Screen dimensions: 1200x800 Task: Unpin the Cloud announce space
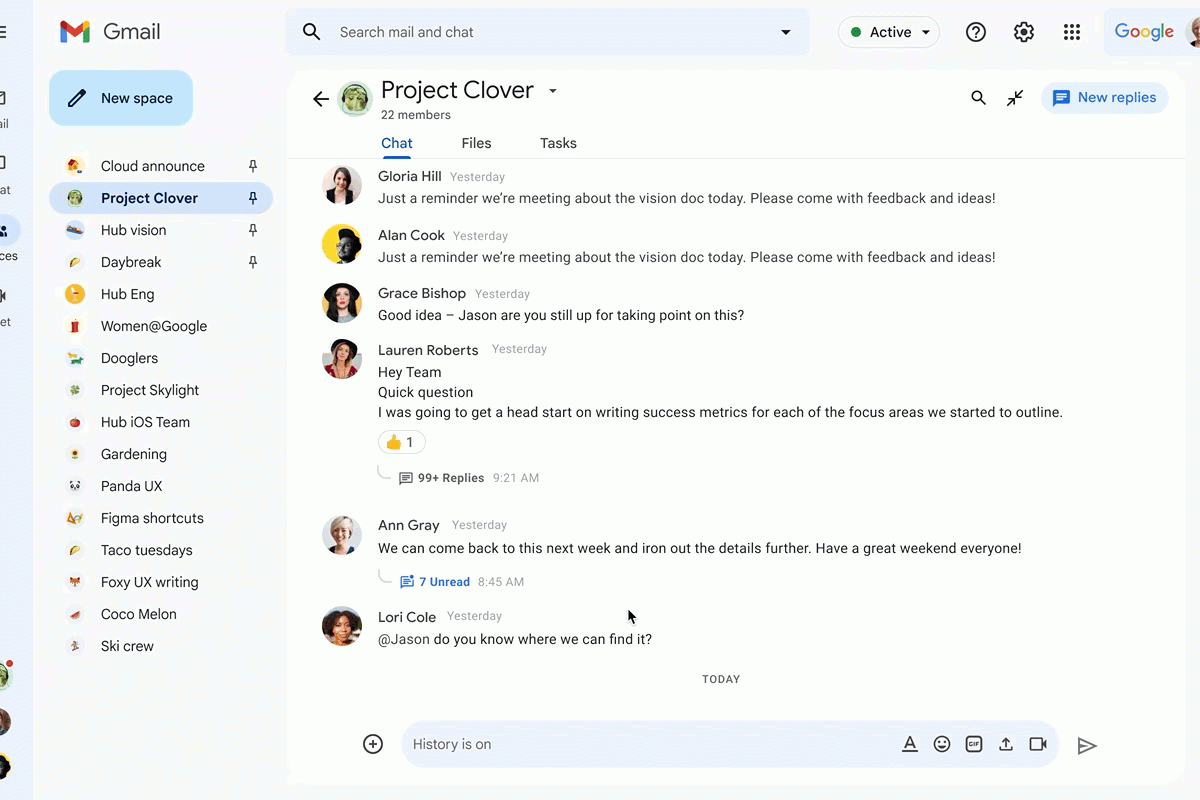253,166
